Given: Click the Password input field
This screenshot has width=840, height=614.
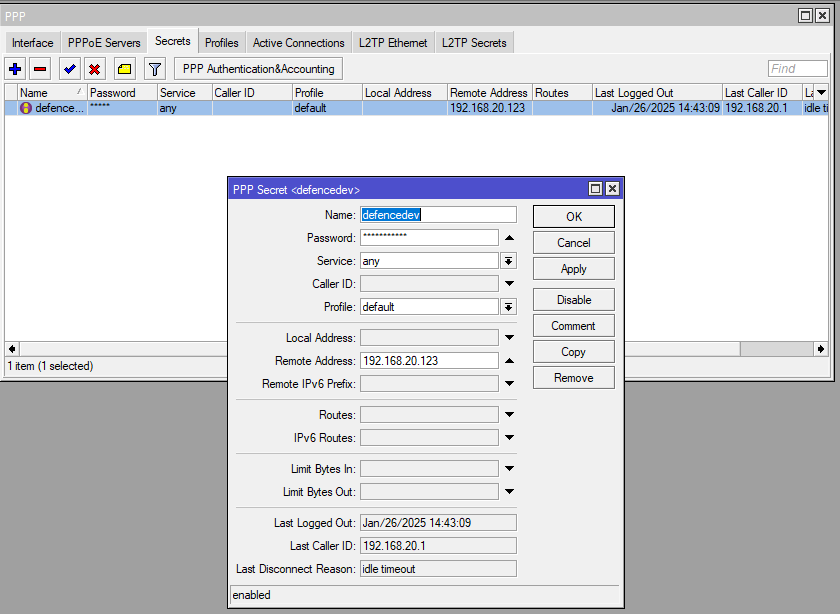Looking at the screenshot, I should (429, 238).
